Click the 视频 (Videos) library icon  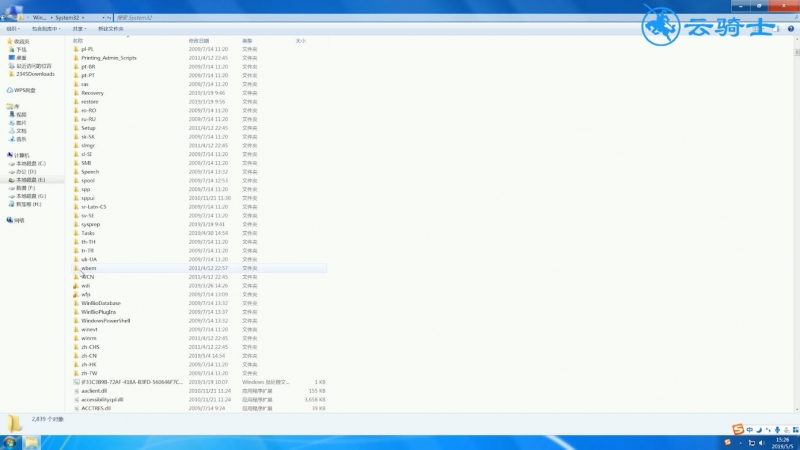(12, 115)
